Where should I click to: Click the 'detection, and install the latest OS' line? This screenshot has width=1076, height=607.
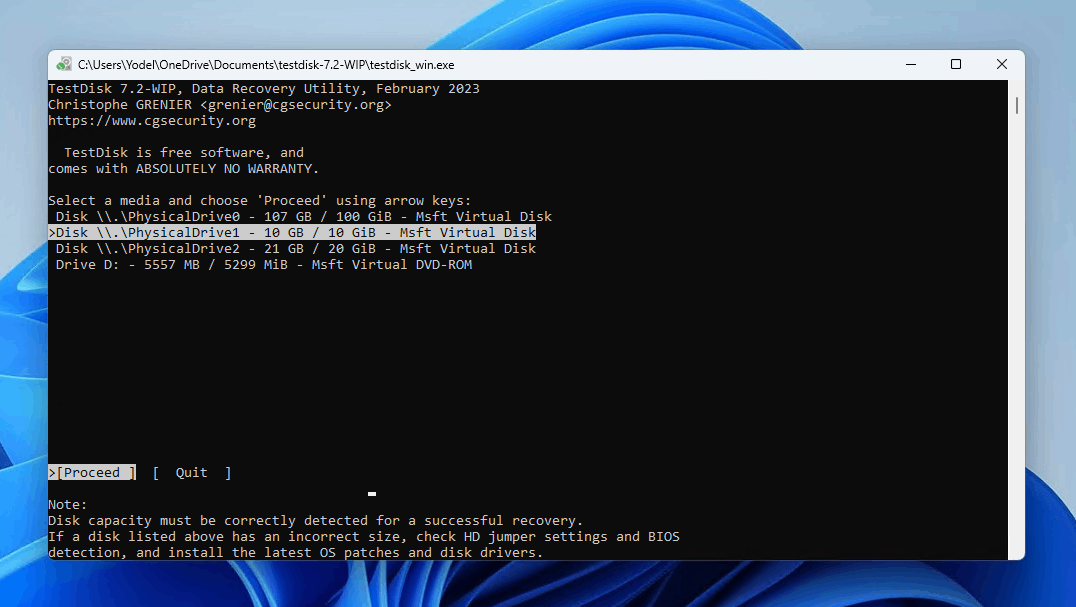click(296, 552)
